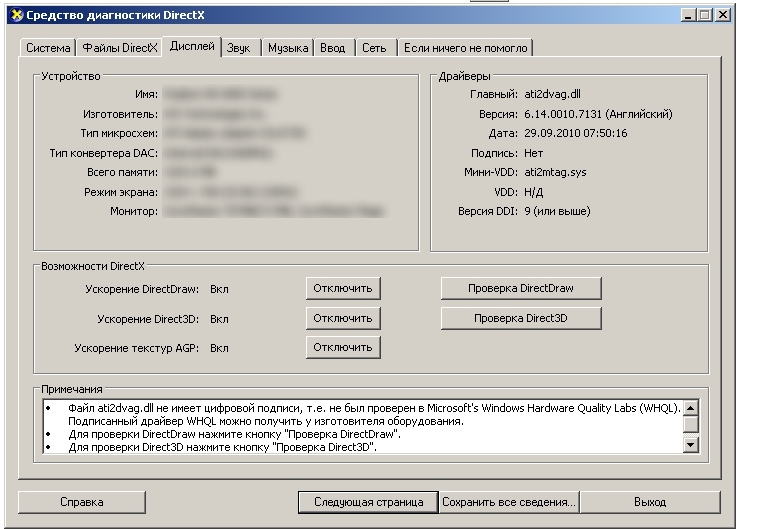Click Сохранить все сведения button
This screenshot has width=759, height=529.
click(509, 502)
